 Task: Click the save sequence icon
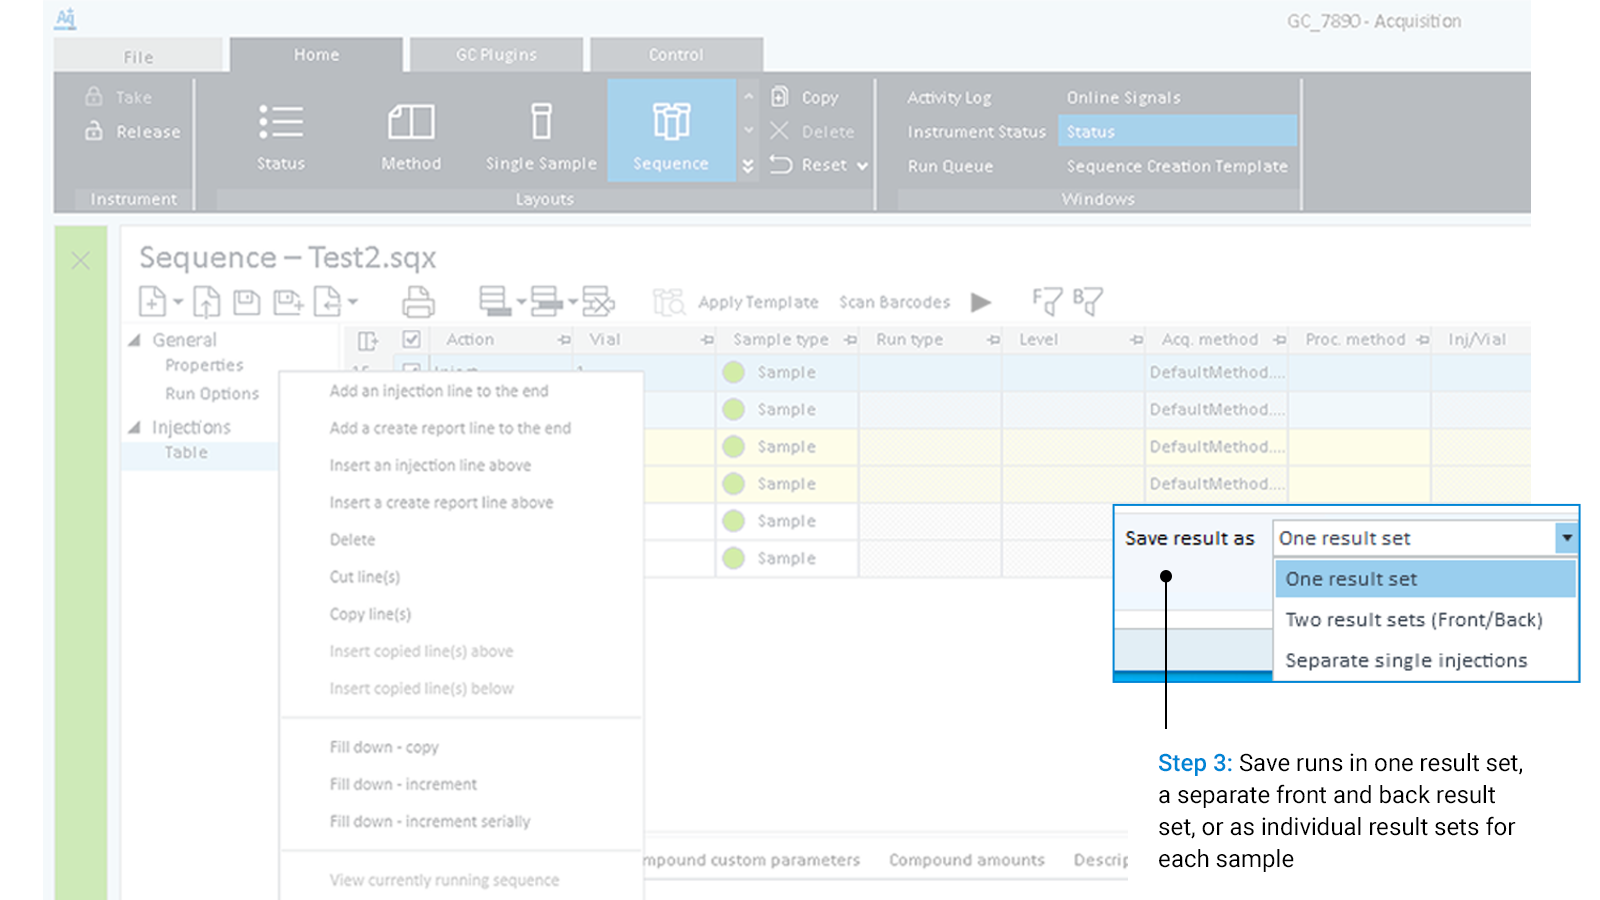246,301
